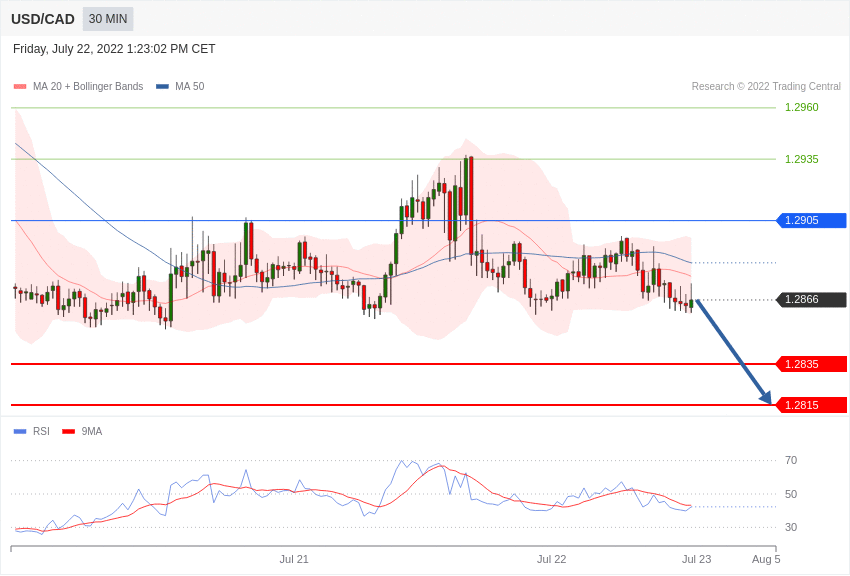Click the red 1.2835 target price tag

[812, 364]
